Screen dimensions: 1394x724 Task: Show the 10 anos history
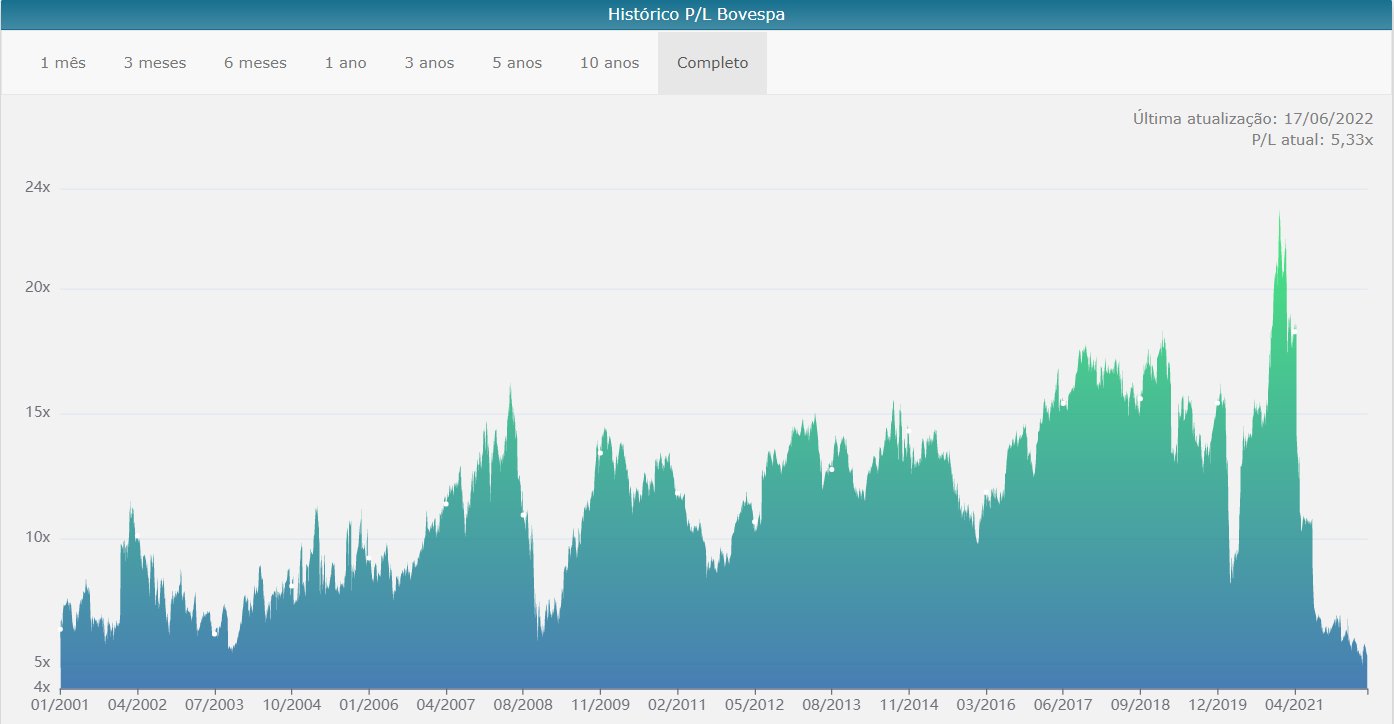(609, 63)
